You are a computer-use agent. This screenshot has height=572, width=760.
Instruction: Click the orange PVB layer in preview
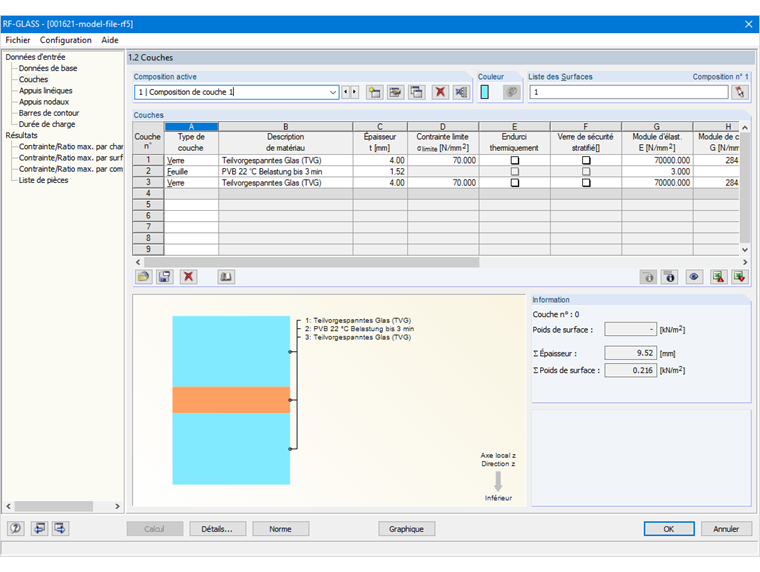(231, 400)
